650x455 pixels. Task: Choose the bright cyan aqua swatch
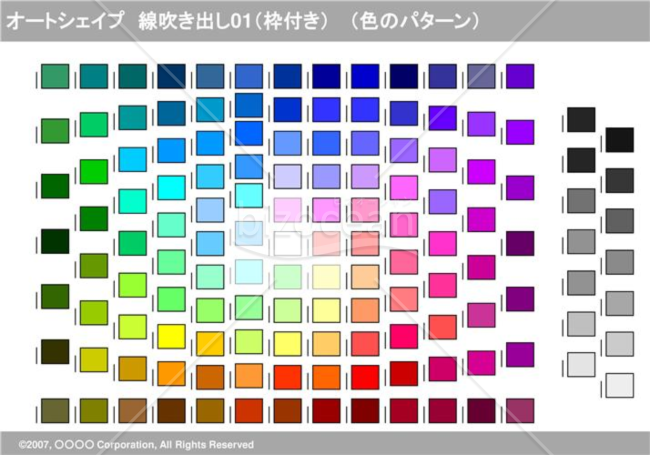[x=171, y=188]
